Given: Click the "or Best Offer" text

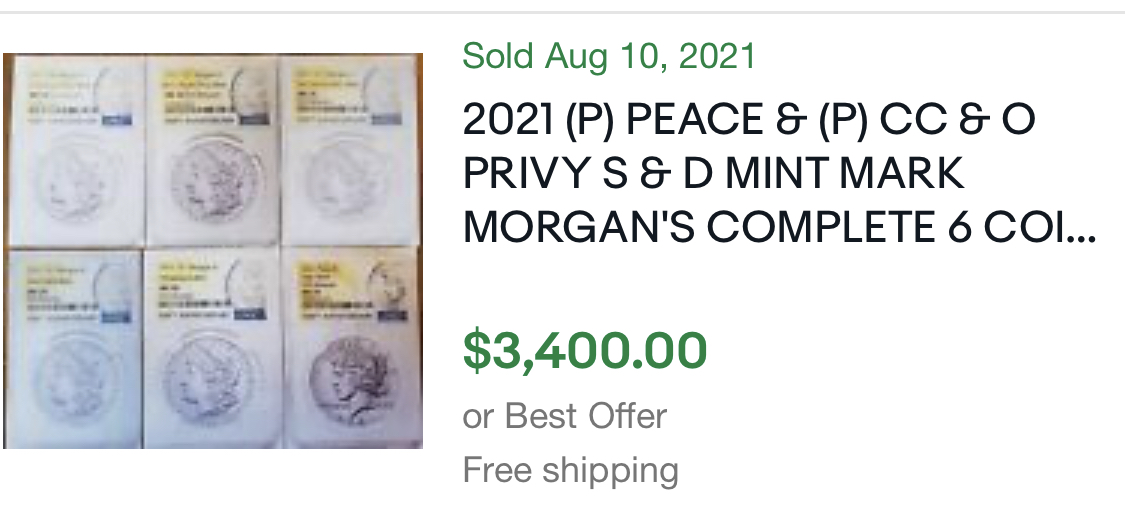Looking at the screenshot, I should pos(564,416).
